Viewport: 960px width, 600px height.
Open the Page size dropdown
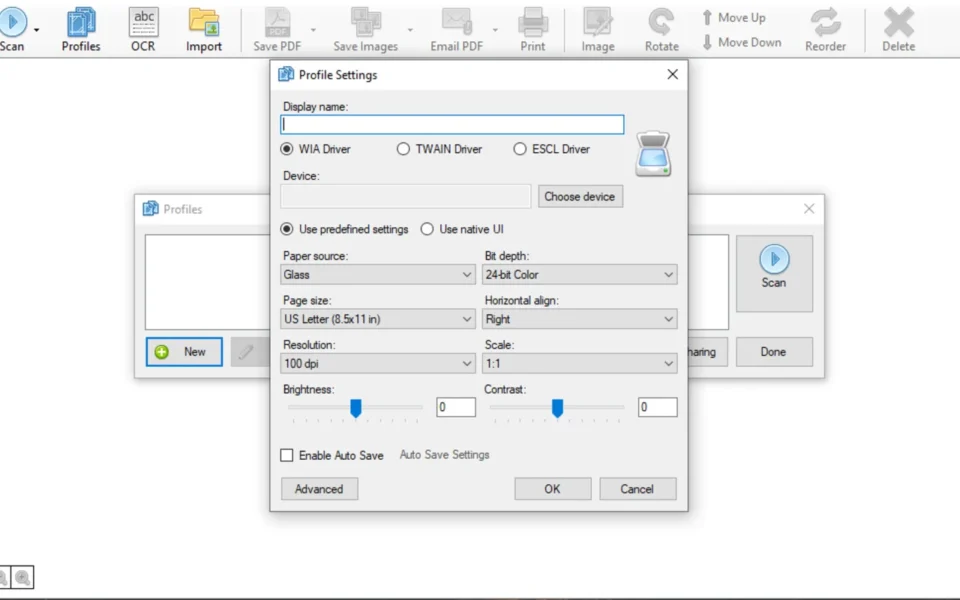pyautogui.click(x=378, y=319)
